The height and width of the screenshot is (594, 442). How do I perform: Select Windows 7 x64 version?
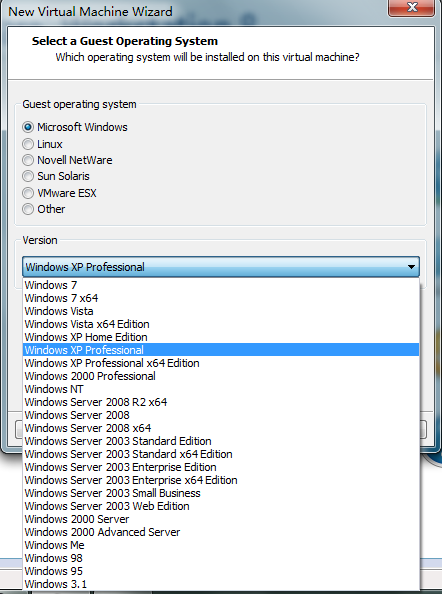click(221, 298)
